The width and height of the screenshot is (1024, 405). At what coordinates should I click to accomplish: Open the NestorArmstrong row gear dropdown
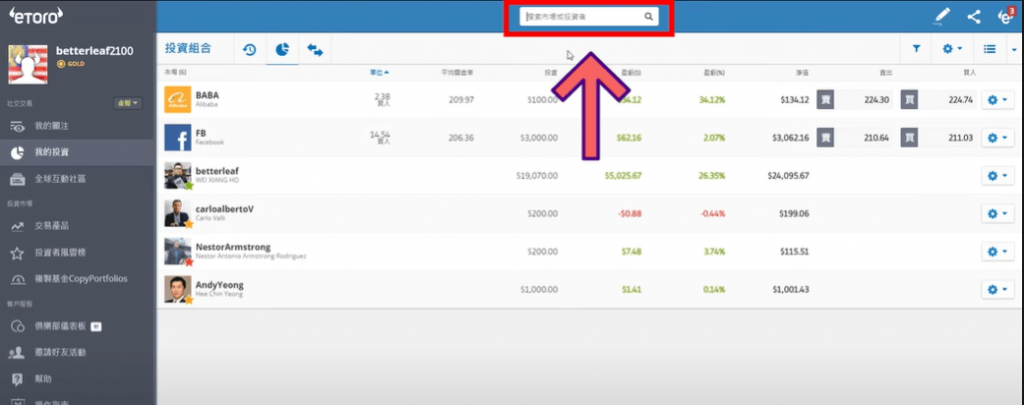[x=999, y=251]
